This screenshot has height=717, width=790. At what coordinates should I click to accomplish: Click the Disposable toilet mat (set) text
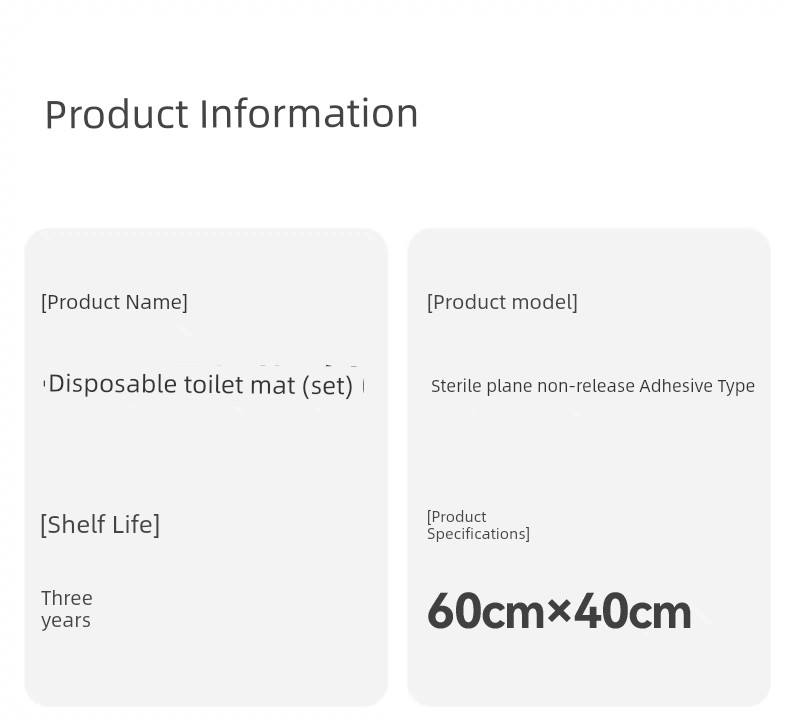tap(200, 385)
